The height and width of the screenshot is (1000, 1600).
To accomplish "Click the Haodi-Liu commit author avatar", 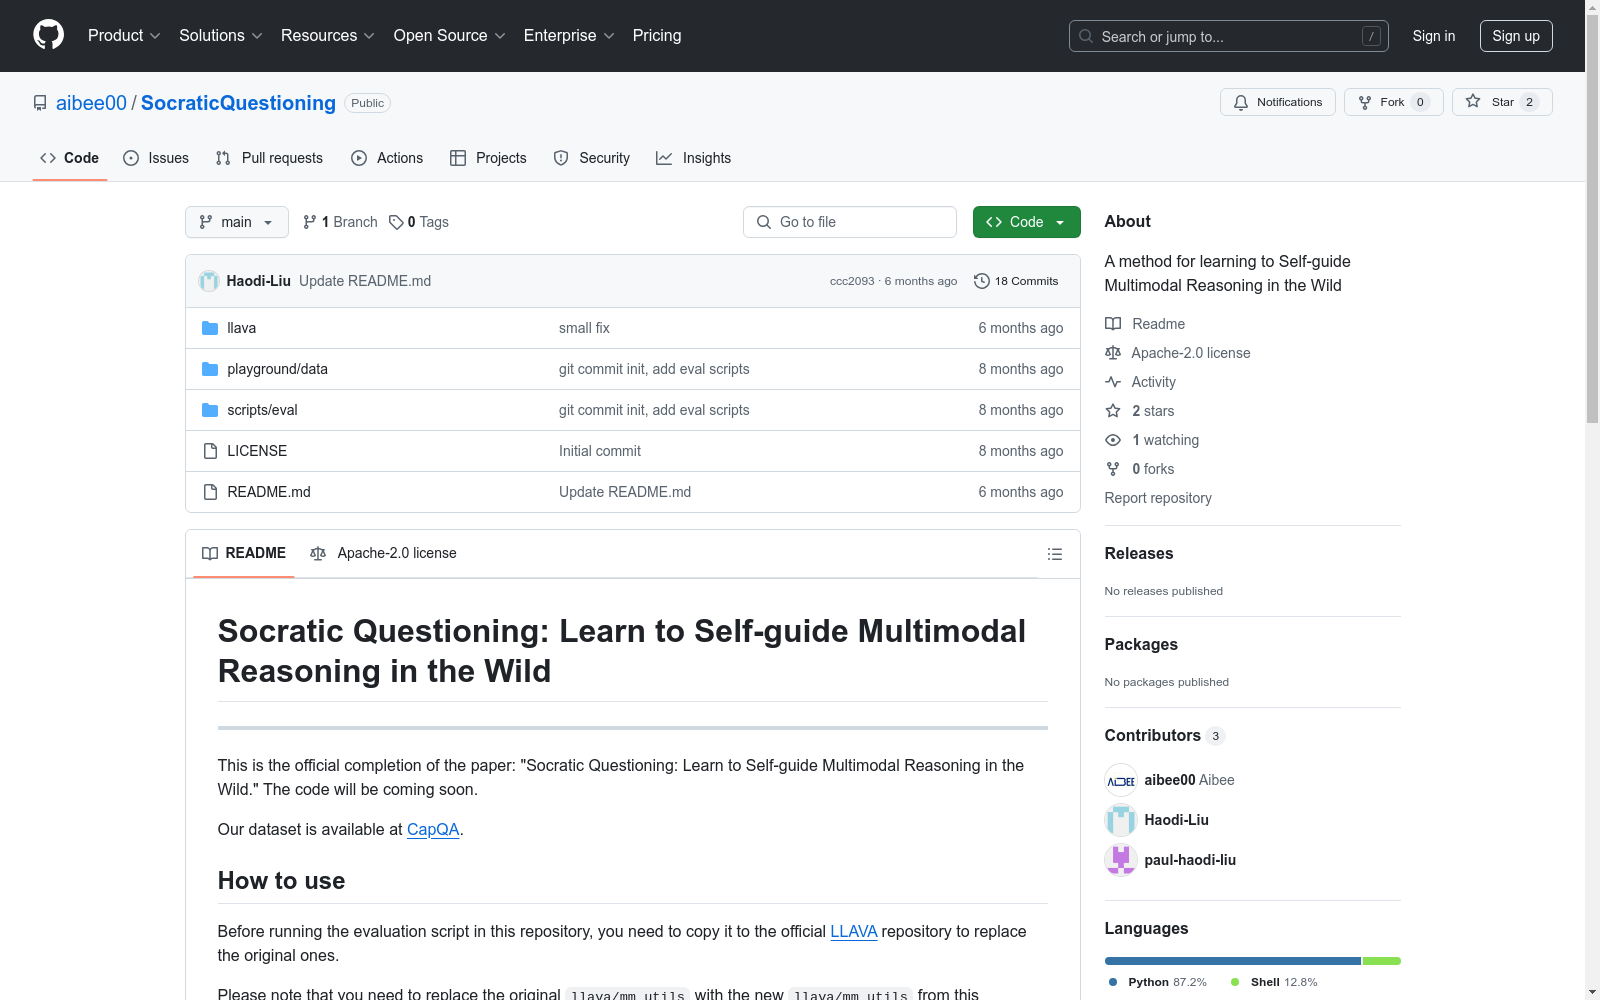I will pyautogui.click(x=209, y=281).
